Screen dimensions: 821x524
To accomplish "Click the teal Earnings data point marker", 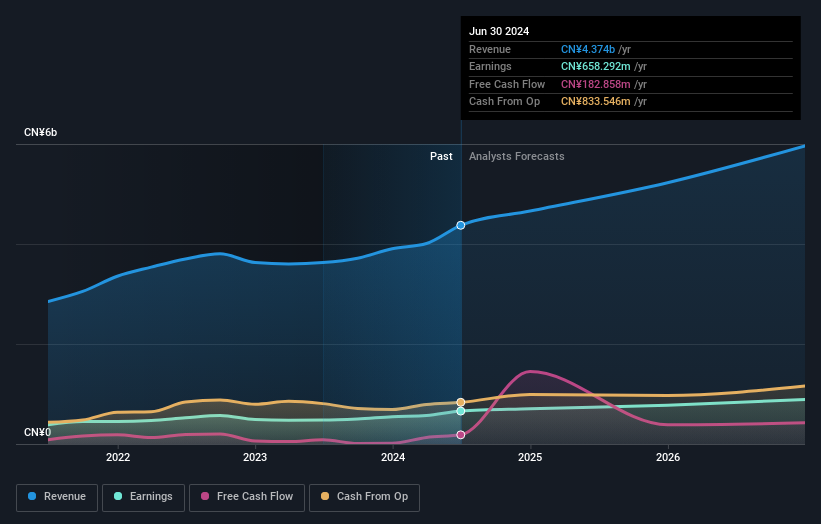I will (461, 411).
